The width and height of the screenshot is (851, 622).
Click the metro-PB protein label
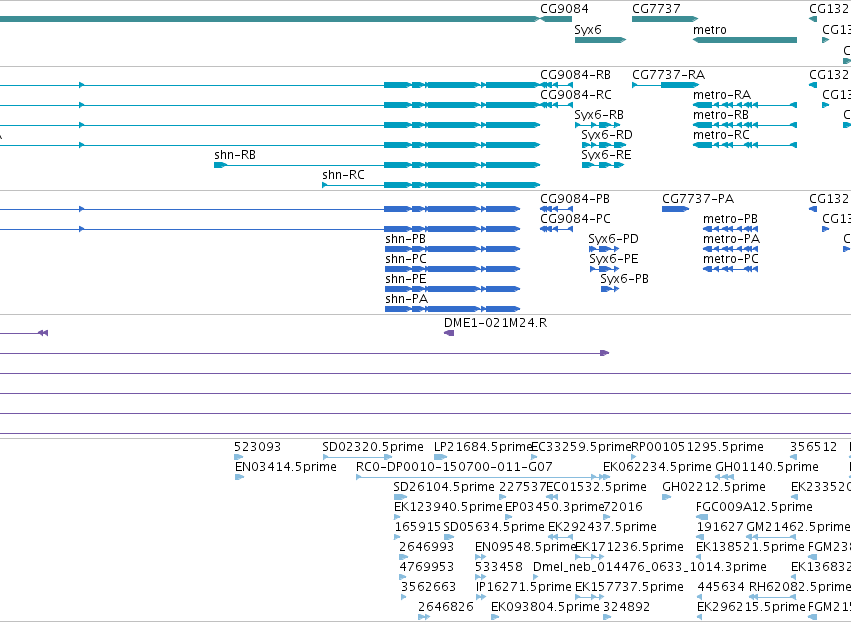tap(730, 219)
